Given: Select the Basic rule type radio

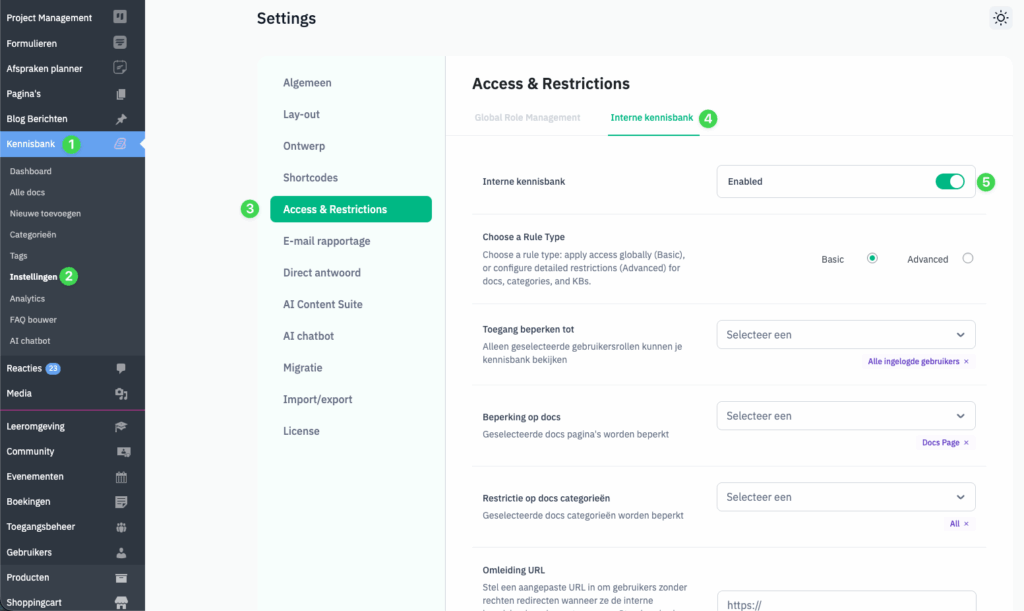Looking at the screenshot, I should (872, 258).
